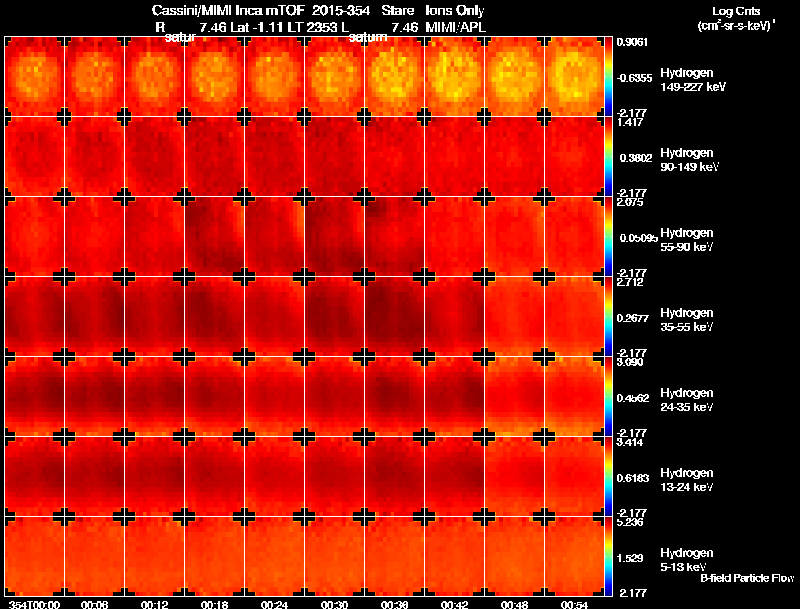Click the 'Hydrogen 35-55 keV' row label
The width and height of the screenshot is (800, 609).
687,320
